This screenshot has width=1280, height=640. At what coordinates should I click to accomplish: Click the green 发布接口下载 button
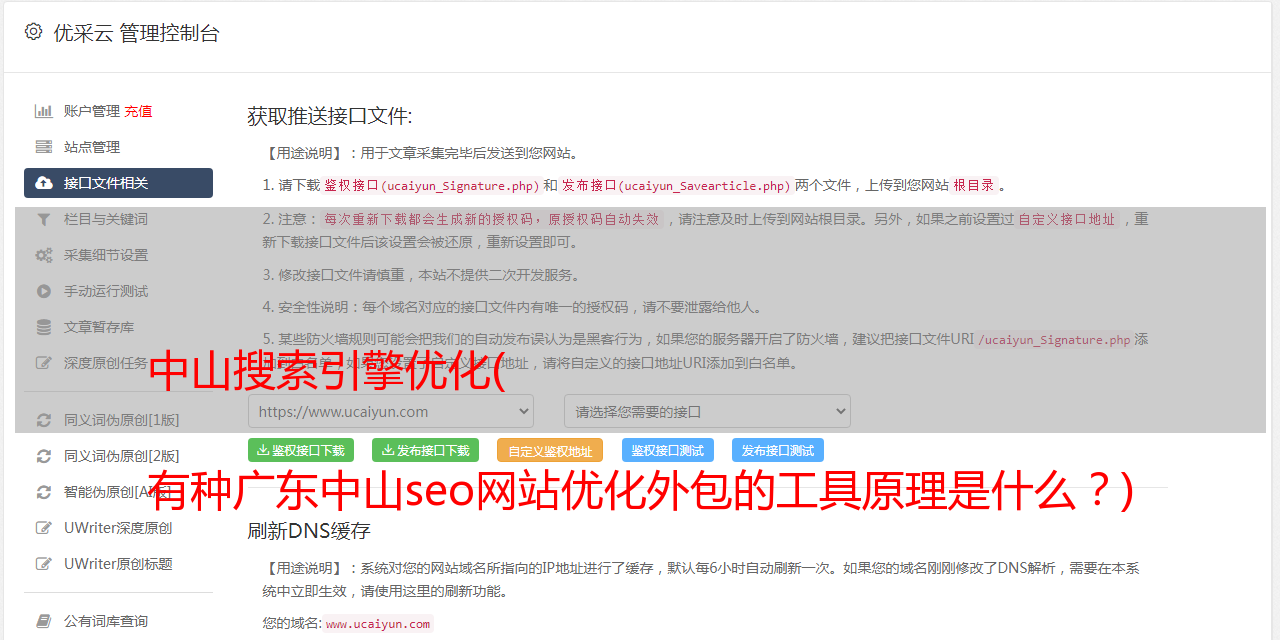click(425, 450)
